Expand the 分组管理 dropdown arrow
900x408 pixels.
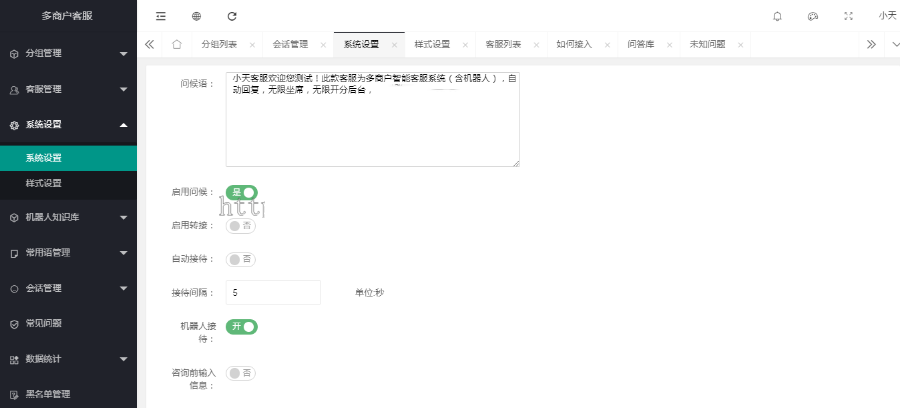pos(123,54)
